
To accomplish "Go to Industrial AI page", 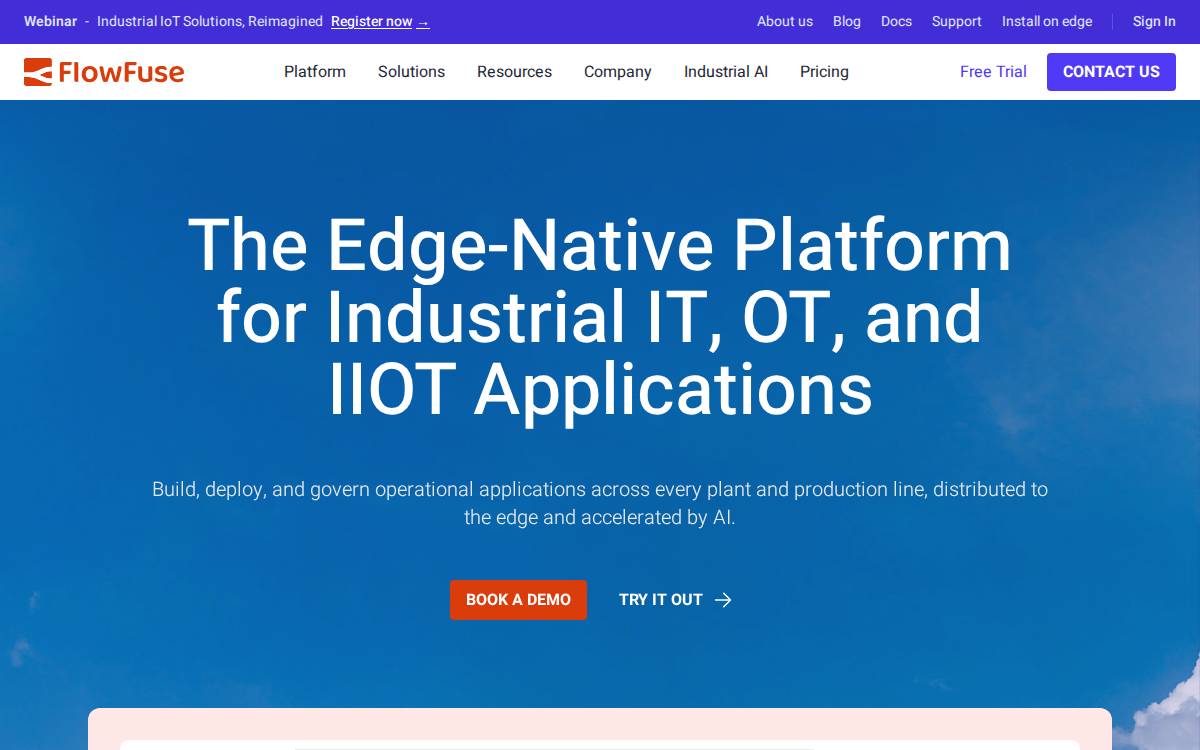I will pos(726,72).
